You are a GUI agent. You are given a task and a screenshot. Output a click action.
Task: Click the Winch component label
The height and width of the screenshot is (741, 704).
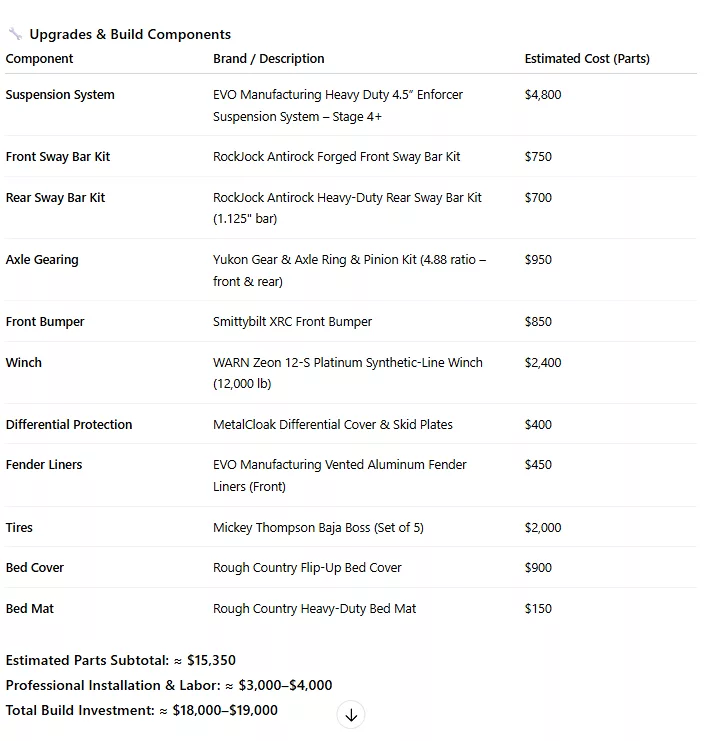[x=24, y=363]
